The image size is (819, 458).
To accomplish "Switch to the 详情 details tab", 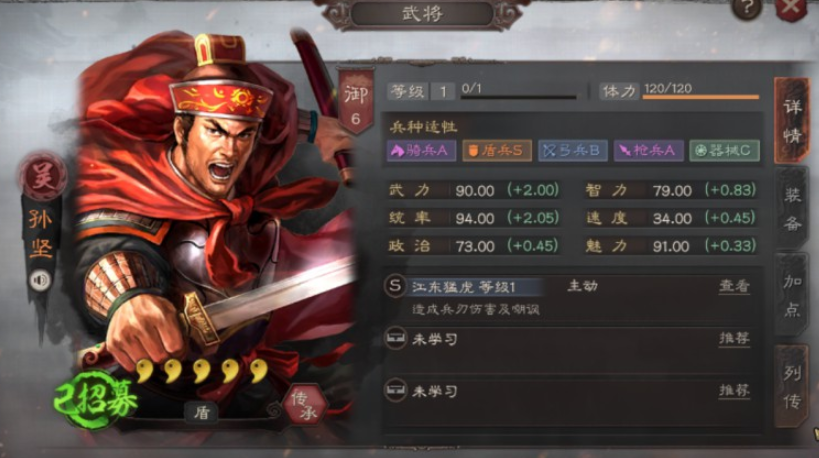I will point(792,121).
